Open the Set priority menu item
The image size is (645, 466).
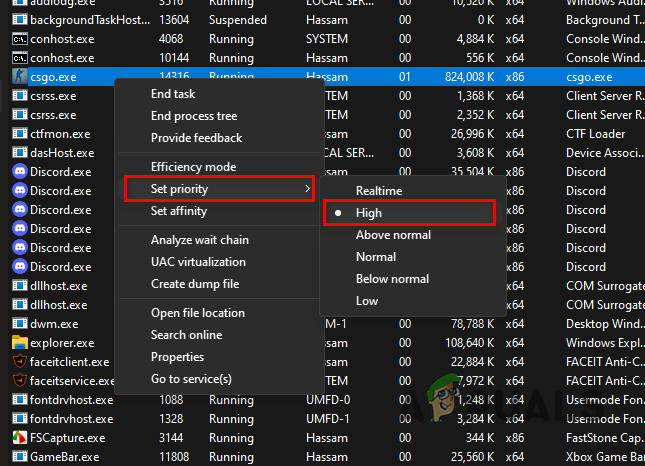pyautogui.click(x=219, y=189)
